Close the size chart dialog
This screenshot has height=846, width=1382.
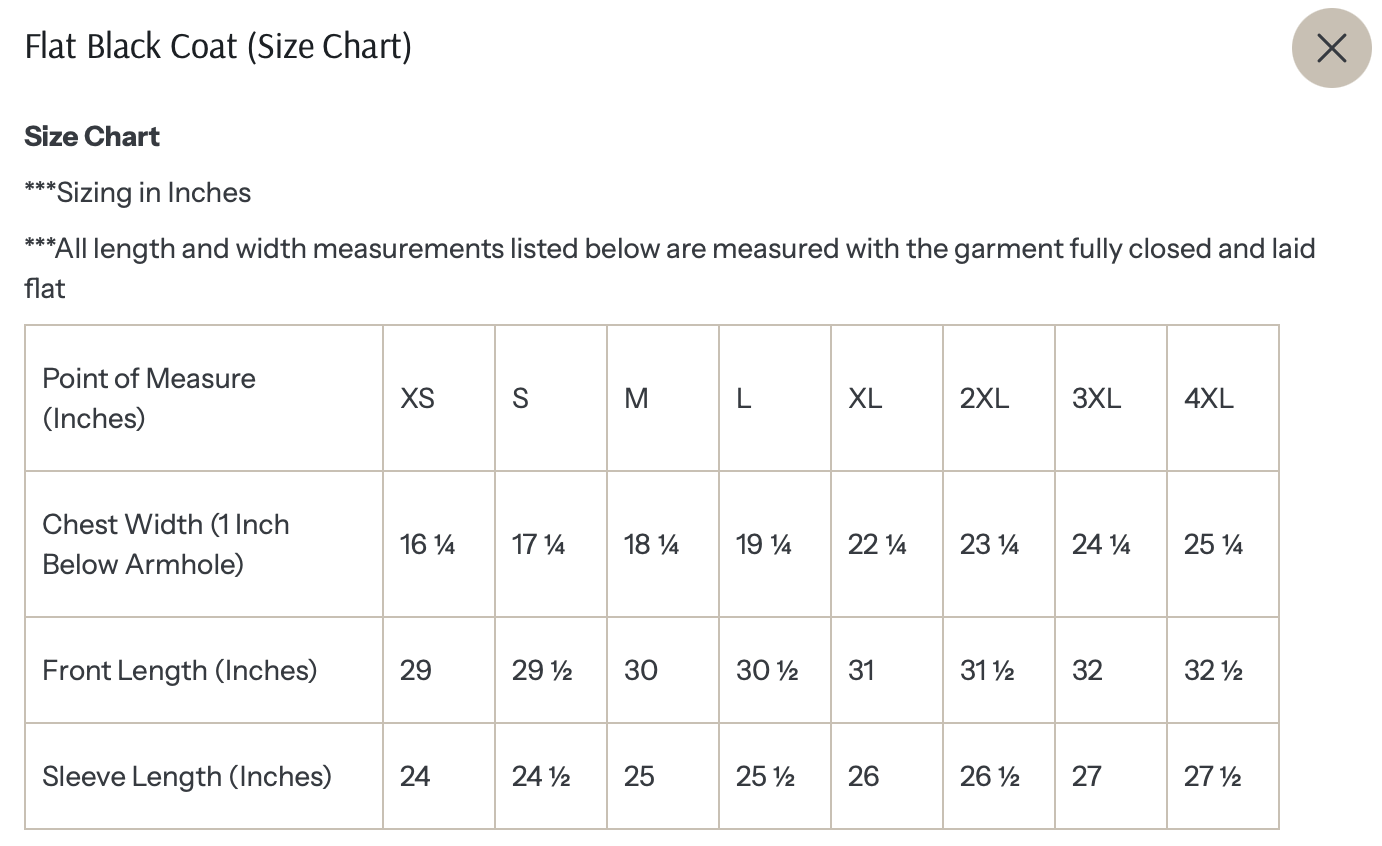tap(1331, 47)
